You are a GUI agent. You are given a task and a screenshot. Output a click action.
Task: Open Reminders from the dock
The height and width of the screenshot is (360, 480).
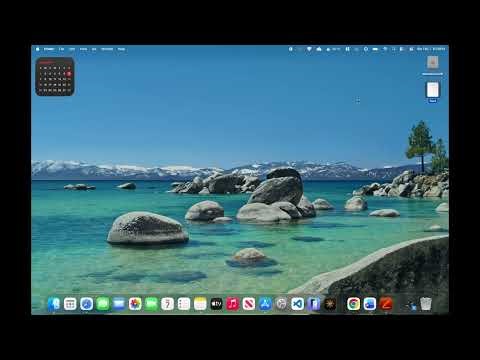pos(184,304)
